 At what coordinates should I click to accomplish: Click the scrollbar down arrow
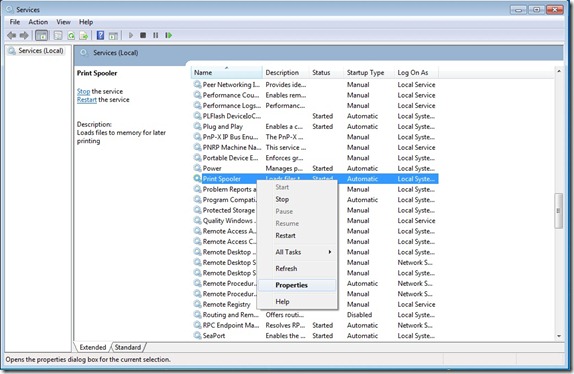click(x=559, y=336)
